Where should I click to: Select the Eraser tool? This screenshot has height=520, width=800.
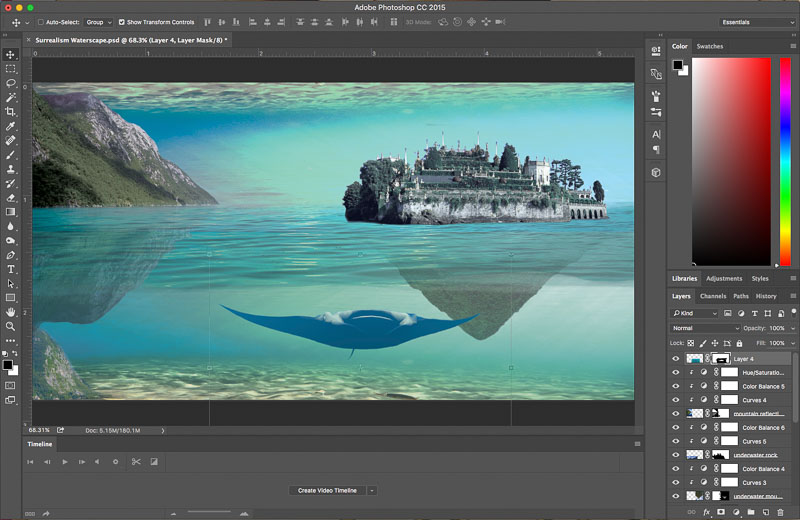pyautogui.click(x=10, y=197)
